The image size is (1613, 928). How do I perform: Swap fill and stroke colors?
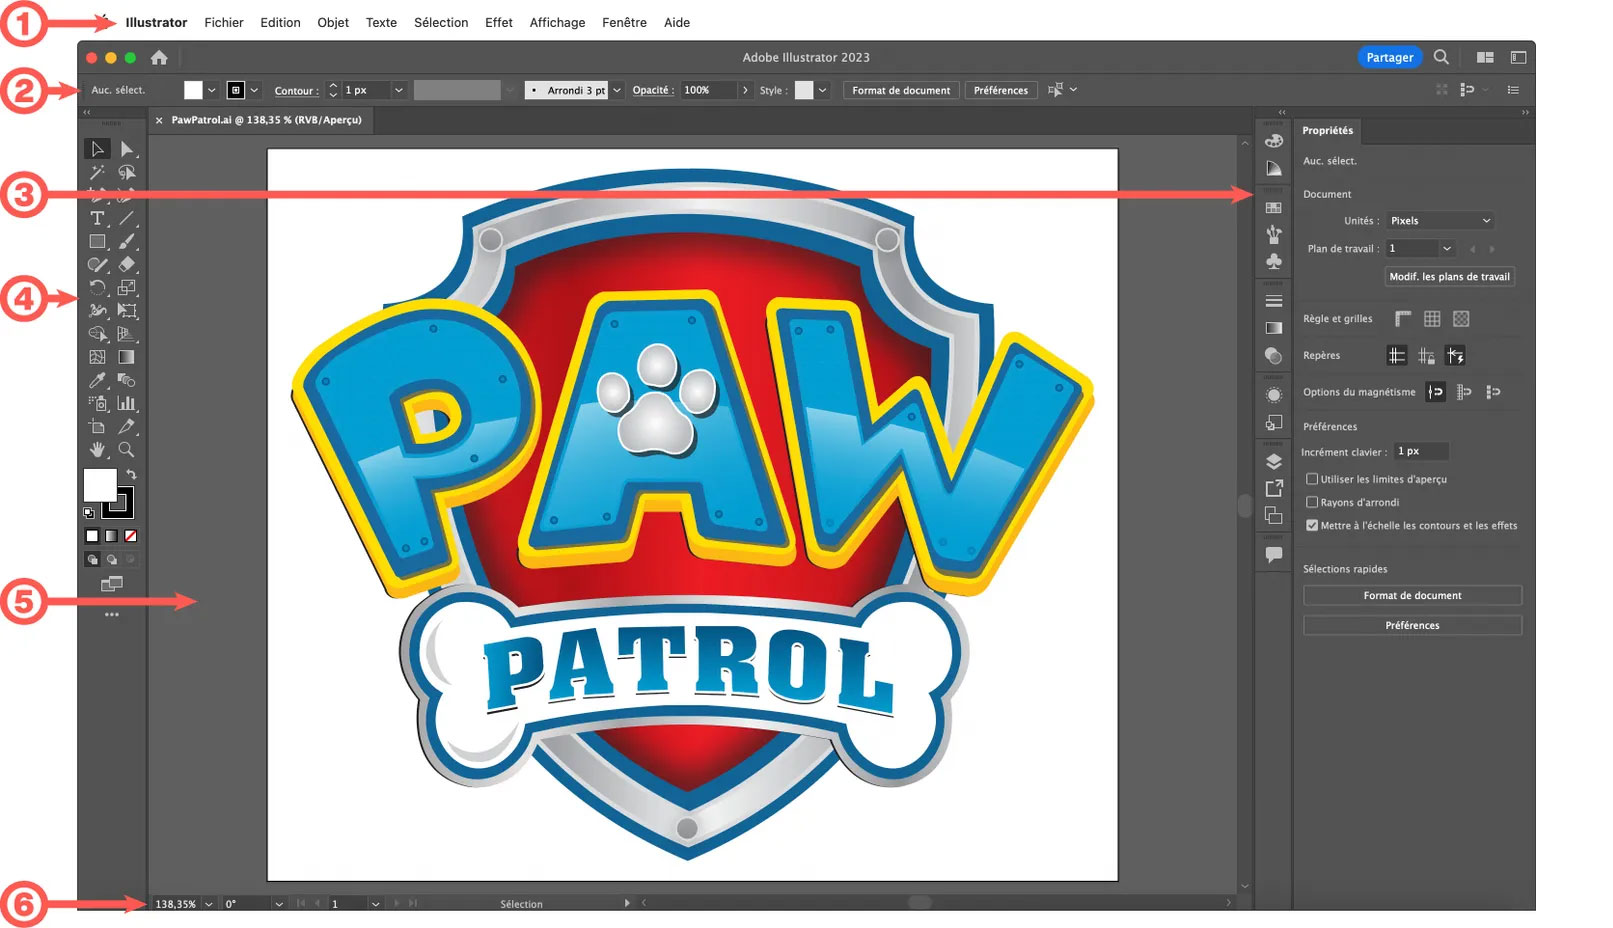click(131, 474)
